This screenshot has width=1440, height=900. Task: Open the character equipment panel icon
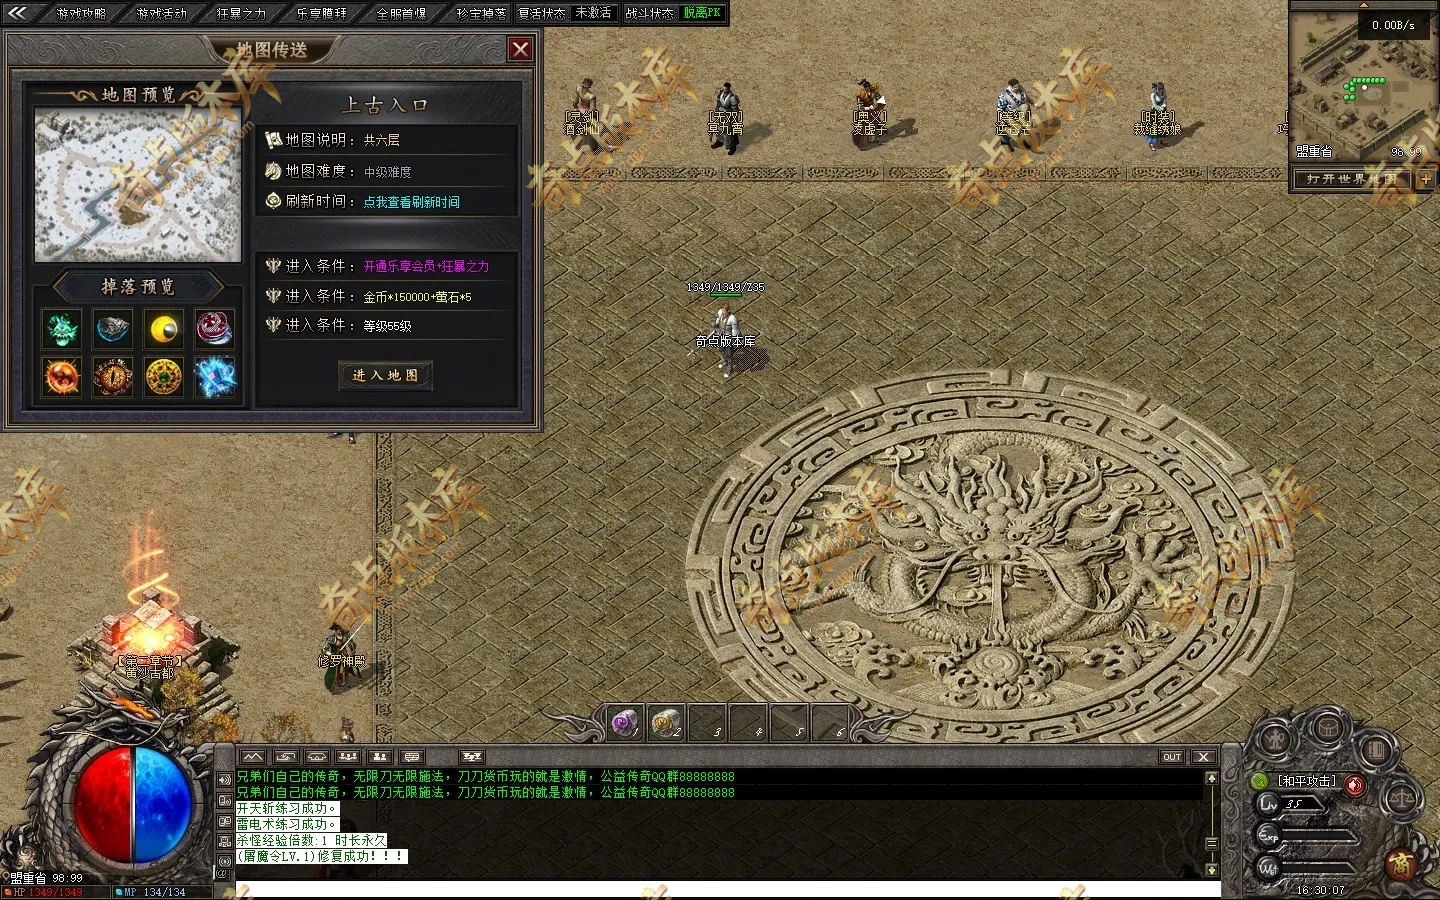pos(1274,741)
